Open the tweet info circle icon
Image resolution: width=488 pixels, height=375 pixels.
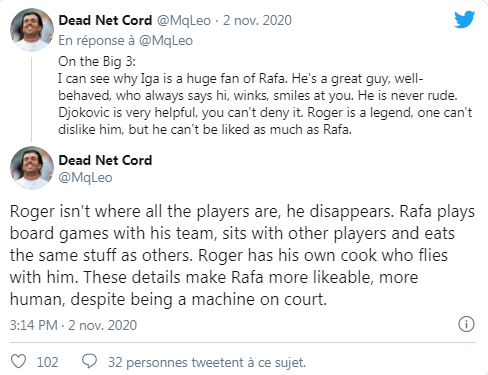point(466,324)
